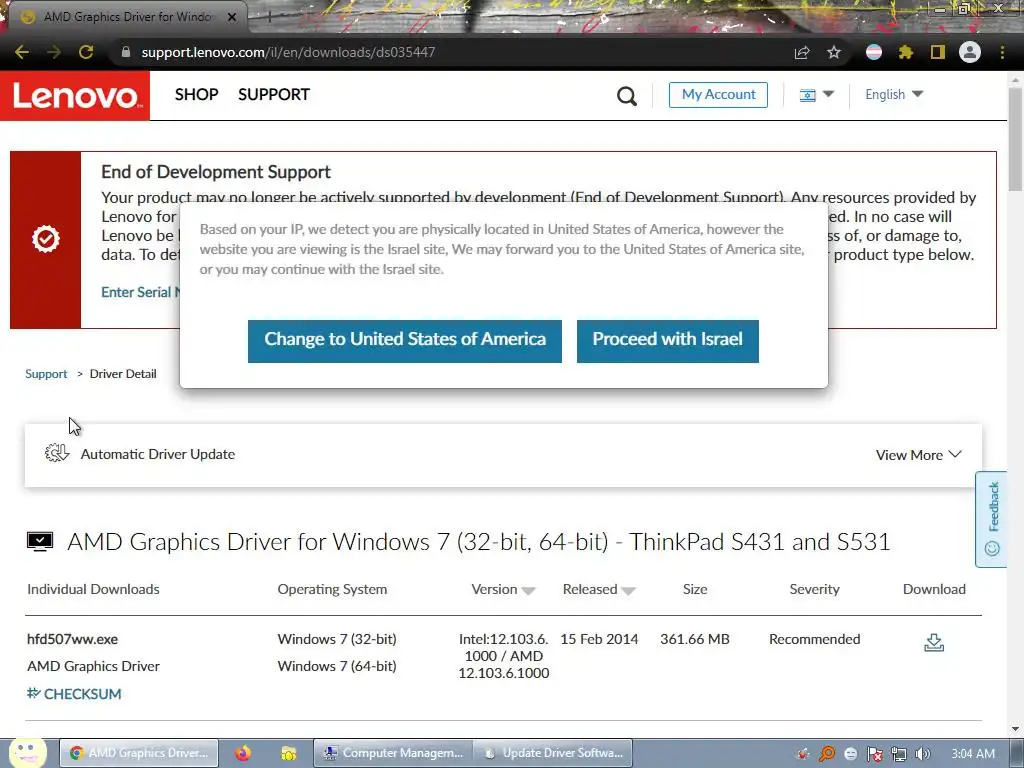Click Change to United States of America
1024x768 pixels.
click(x=405, y=341)
